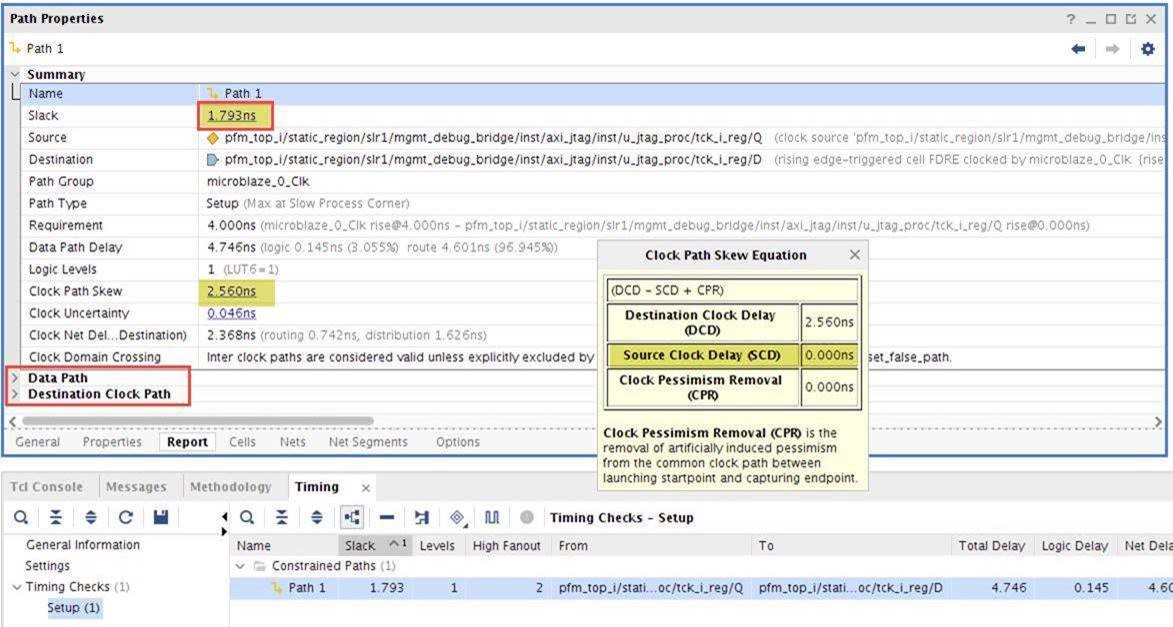Expand all in Timing navigation tree
Viewport: 1173px width, 627px height.
91,517
